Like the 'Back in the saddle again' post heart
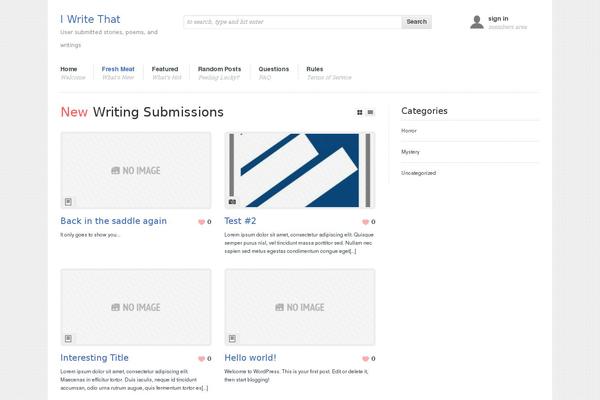The height and width of the screenshot is (400, 600). pyautogui.click(x=202, y=222)
